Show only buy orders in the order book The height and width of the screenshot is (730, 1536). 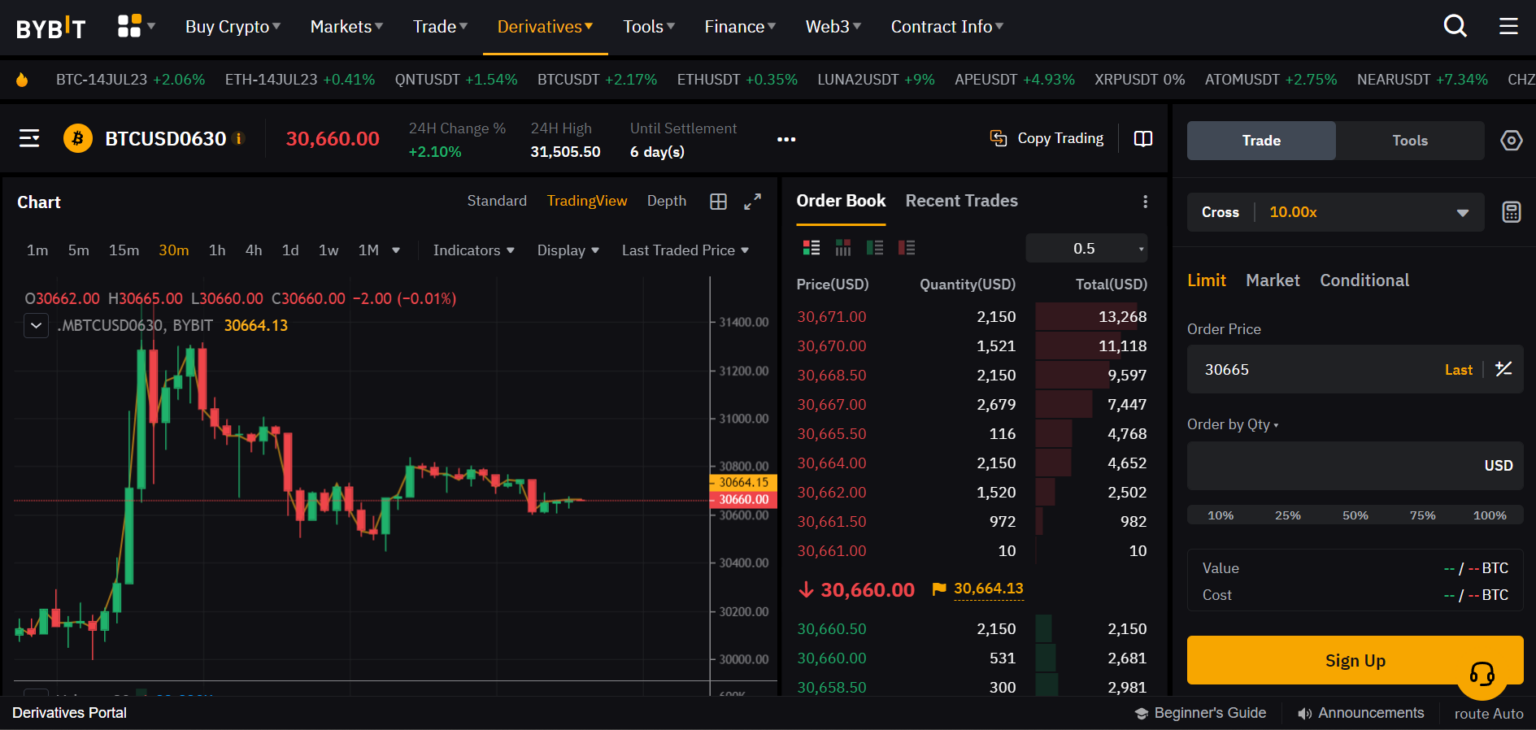tap(874, 247)
